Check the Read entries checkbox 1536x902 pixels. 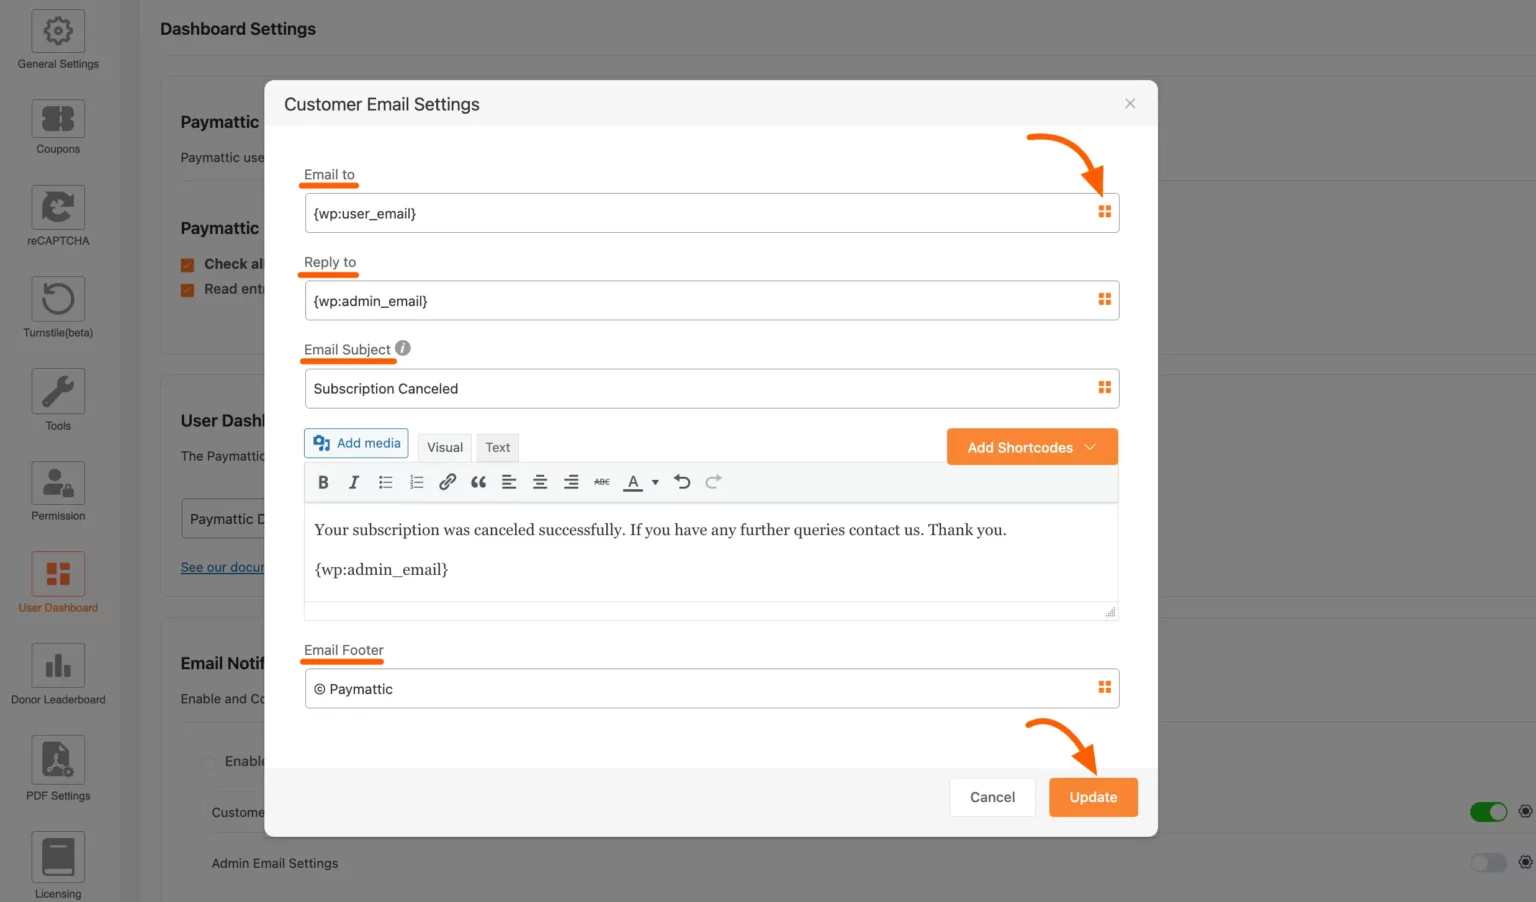[186, 288]
